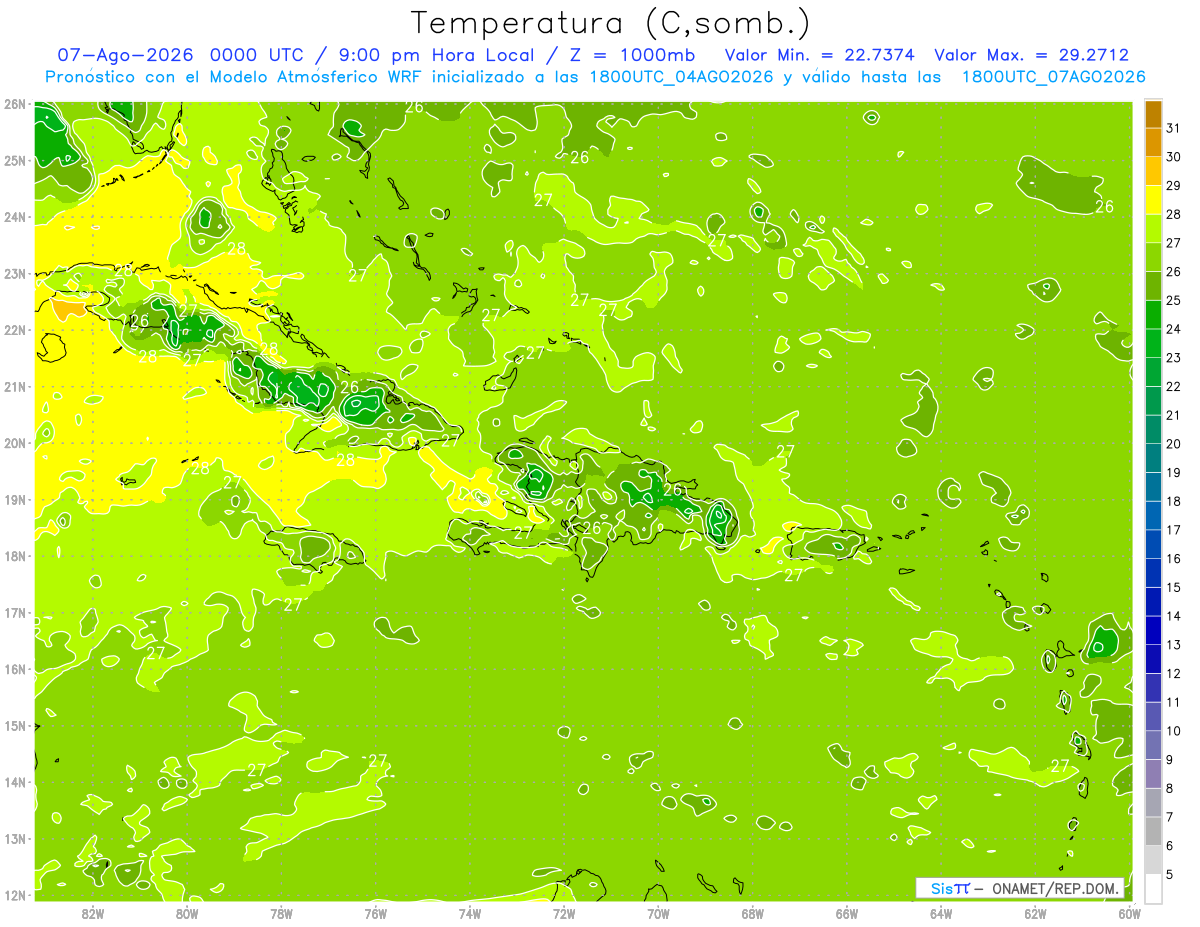Click the legend value '15'
This screenshot has width=1200, height=927.
[x=1174, y=587]
